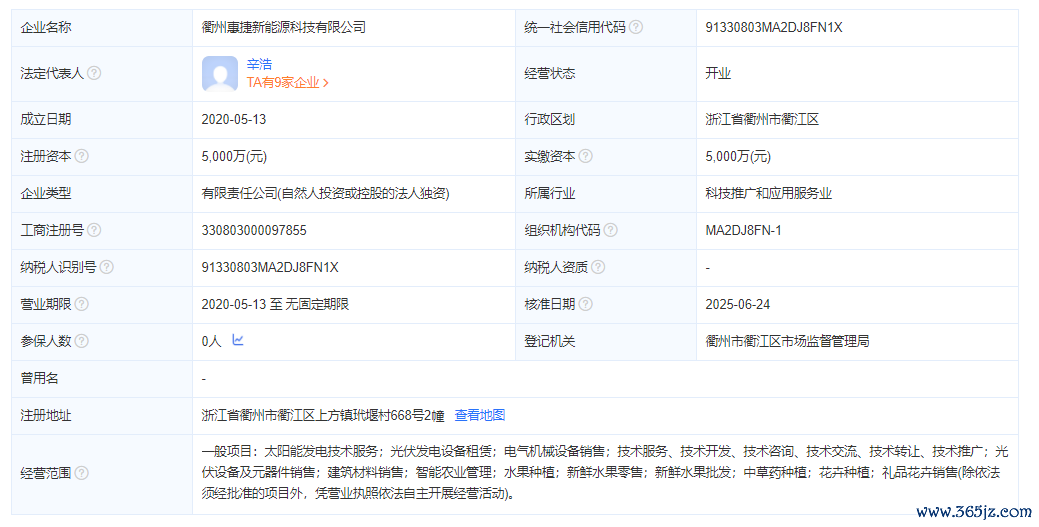1039x527 pixels.
Task: Click the legal representative avatar image
Action: 220,74
